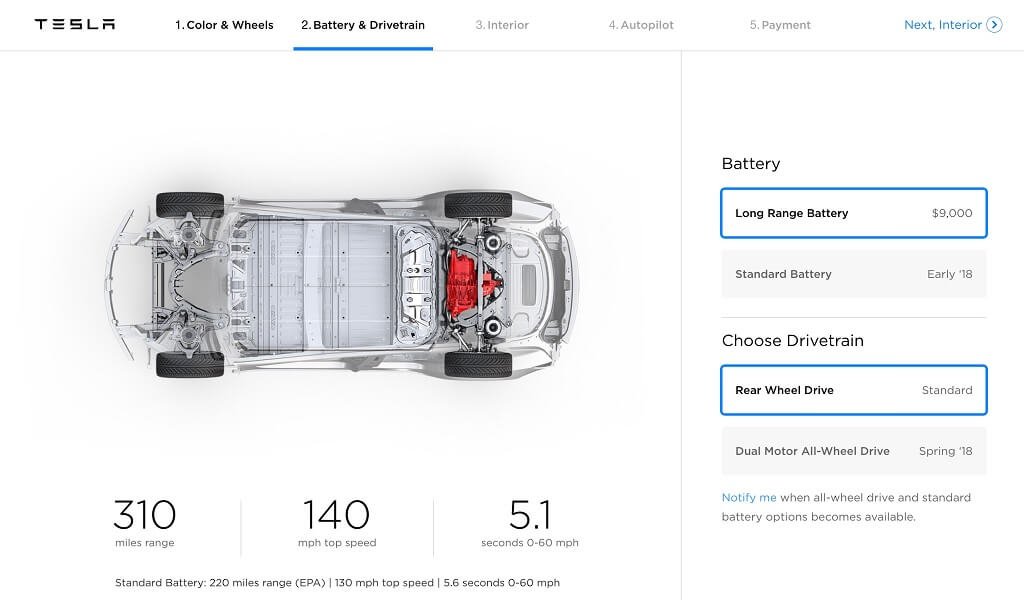Choose Dual Motor All-Wheel Drive option
Image resolution: width=1024 pixels, height=600 pixels.
pyautogui.click(x=854, y=451)
